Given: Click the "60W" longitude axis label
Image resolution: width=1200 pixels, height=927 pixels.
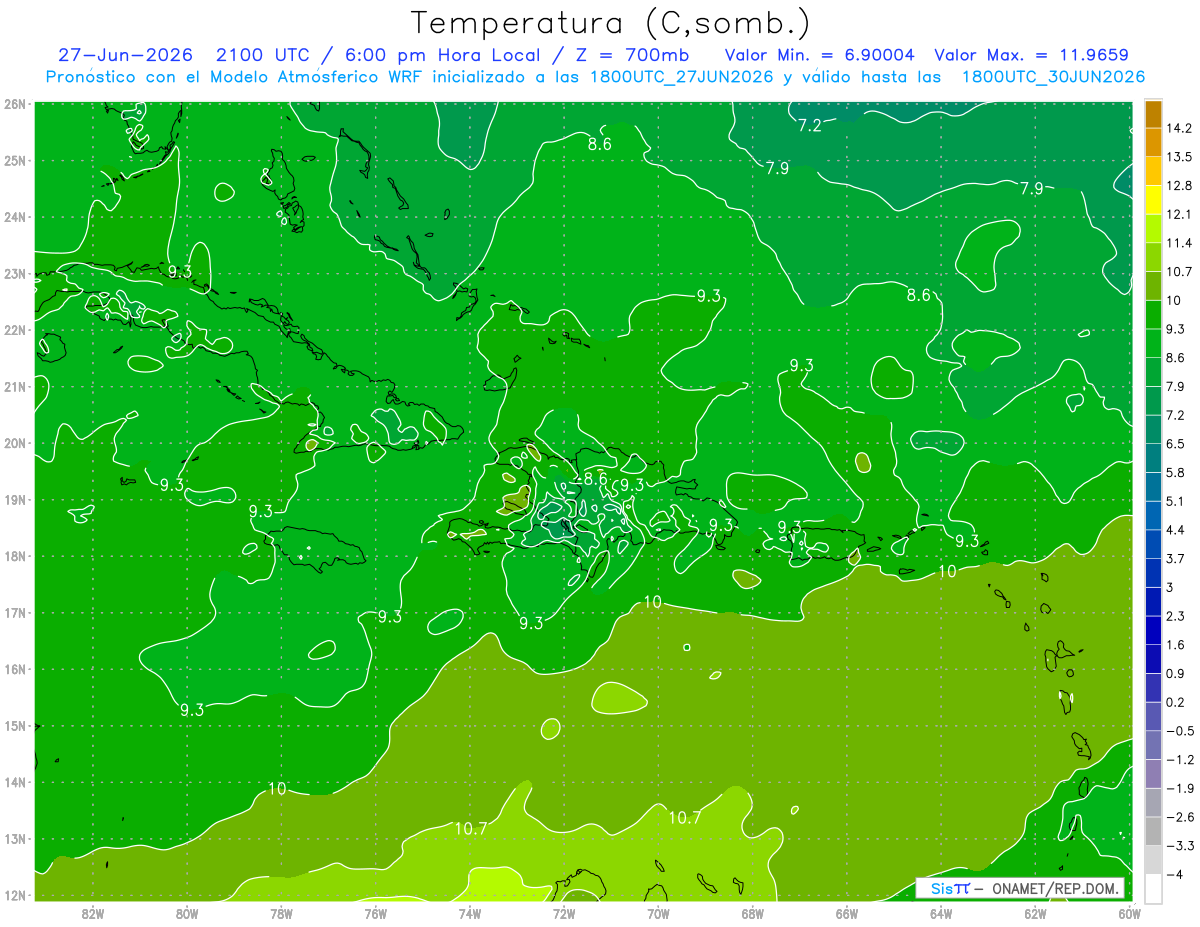Looking at the screenshot, I should (1129, 913).
